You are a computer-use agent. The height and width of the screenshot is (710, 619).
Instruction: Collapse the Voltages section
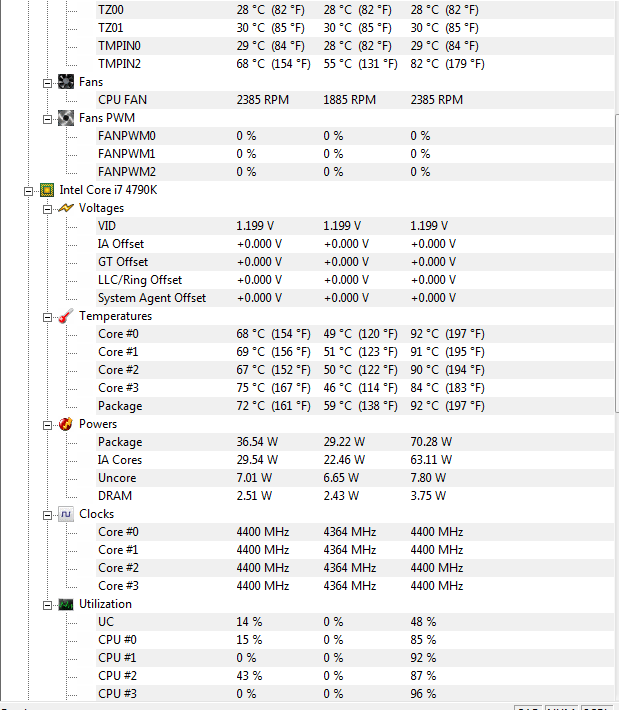pos(47,209)
